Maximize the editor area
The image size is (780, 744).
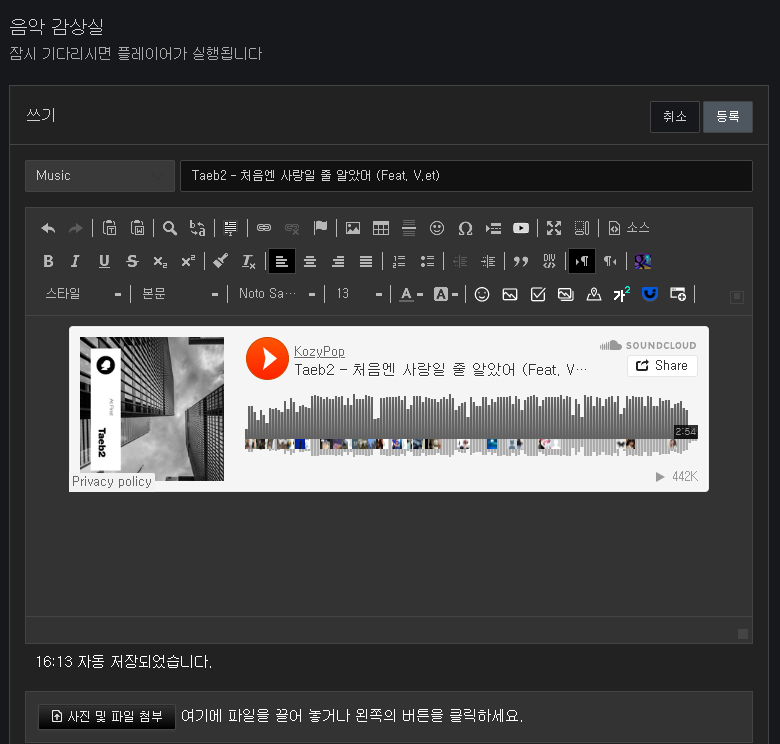point(554,228)
